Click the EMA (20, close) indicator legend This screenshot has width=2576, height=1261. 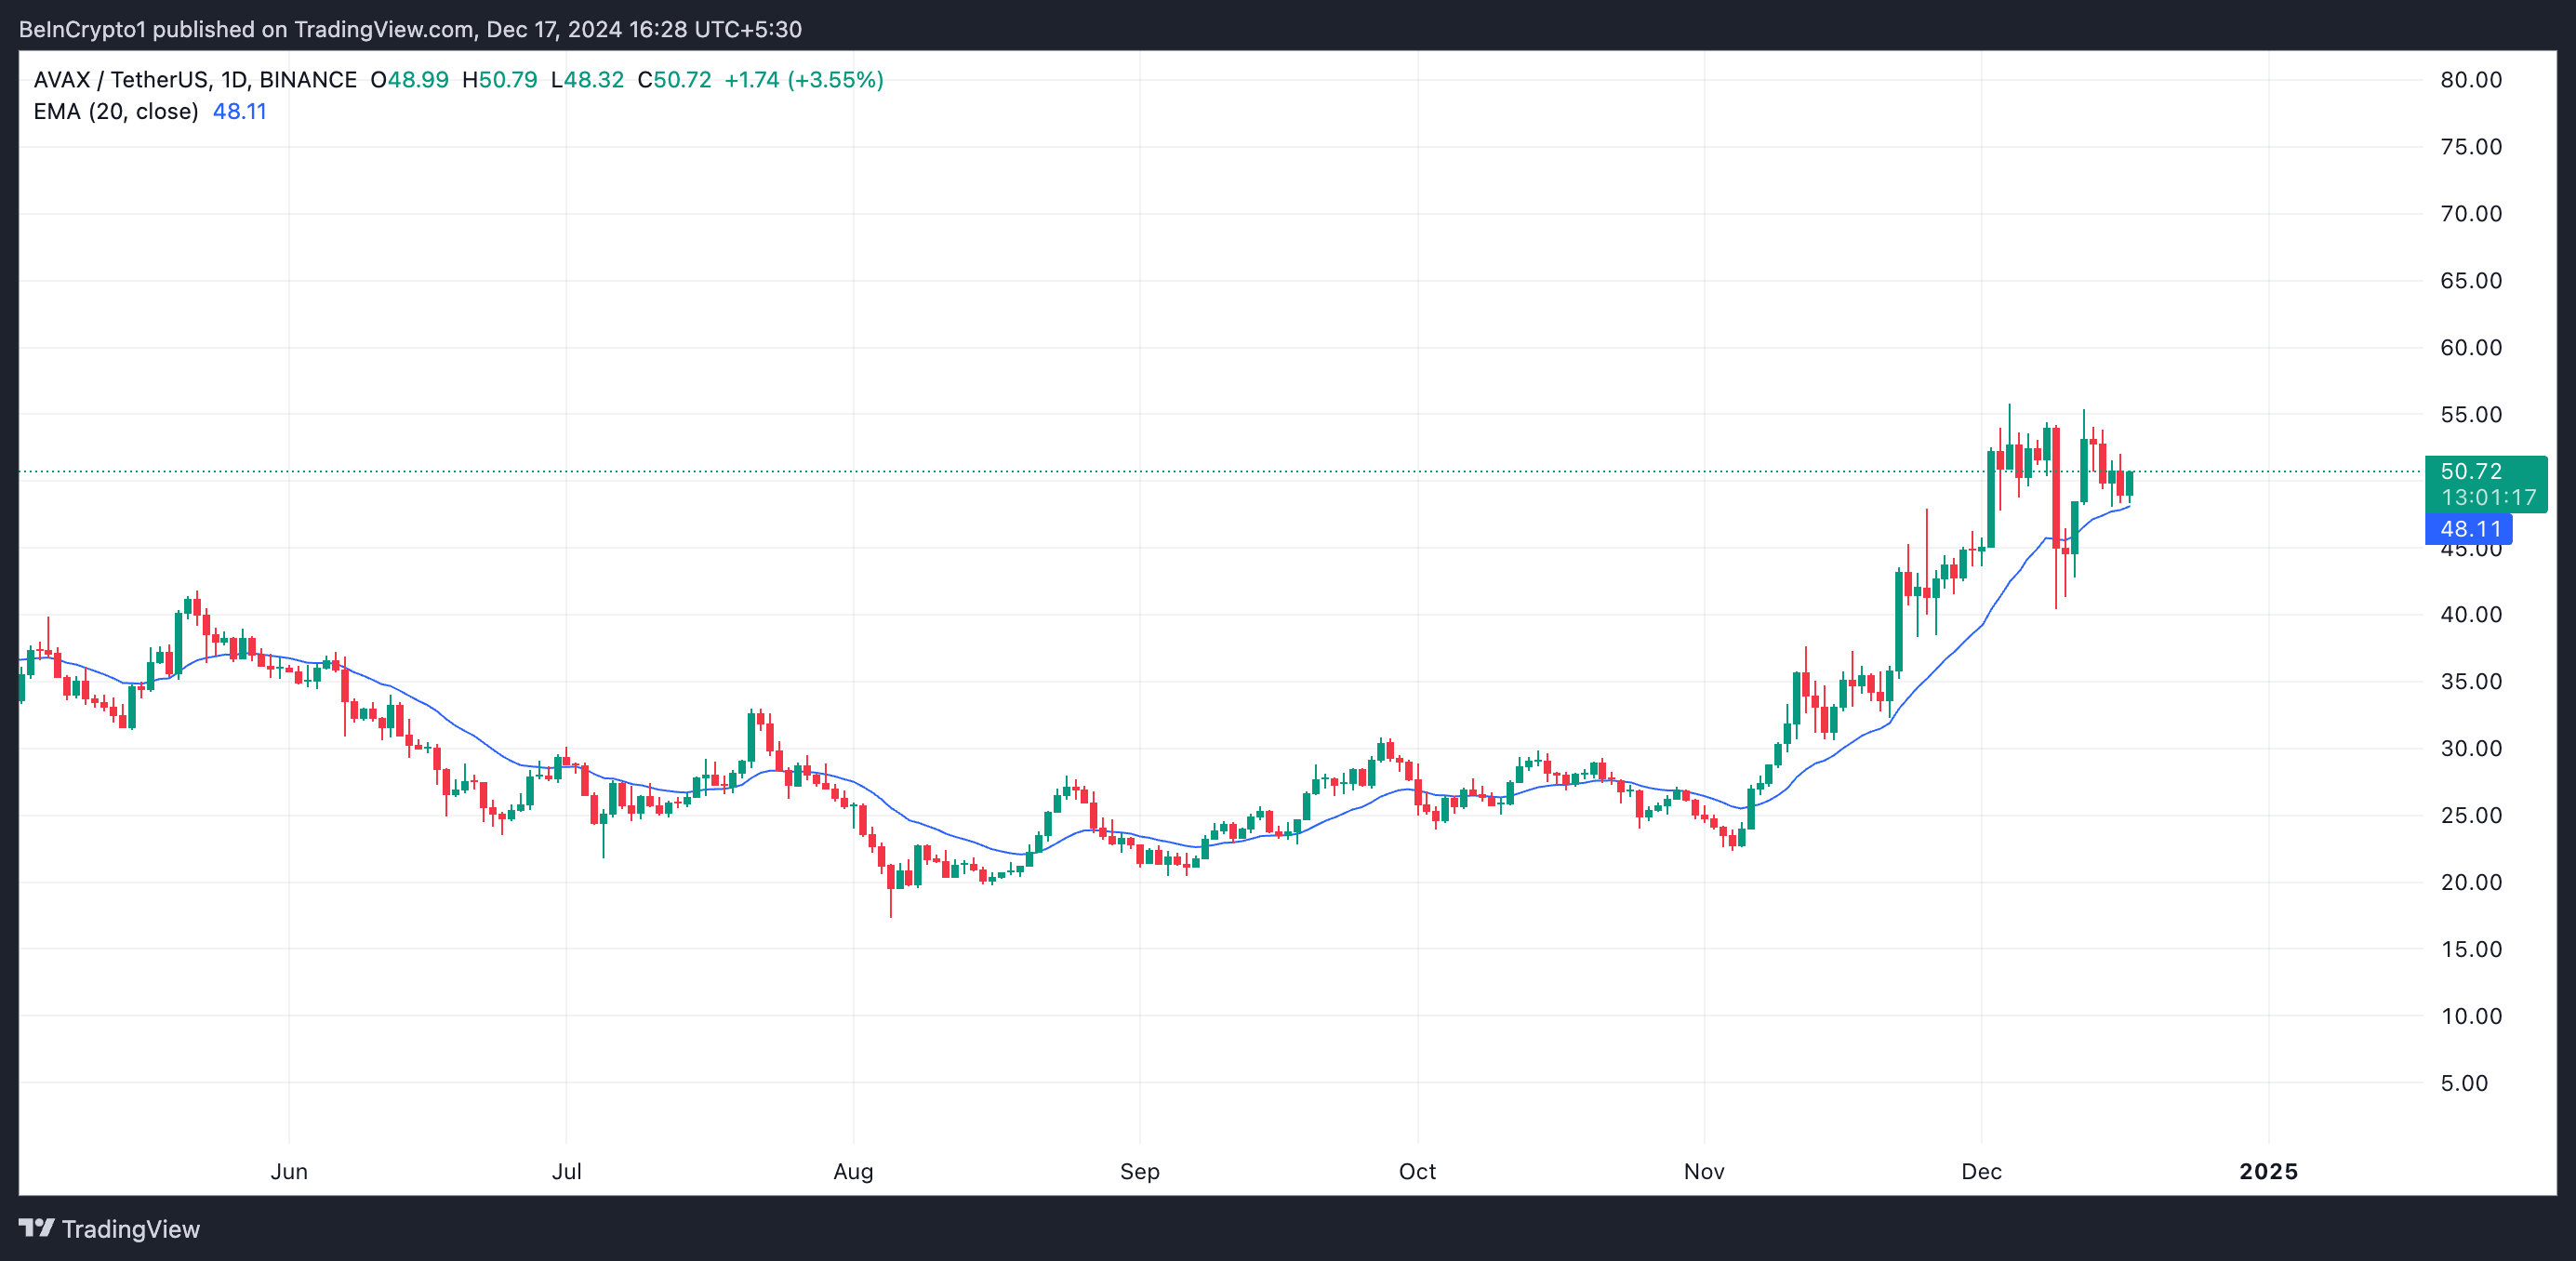click(116, 111)
